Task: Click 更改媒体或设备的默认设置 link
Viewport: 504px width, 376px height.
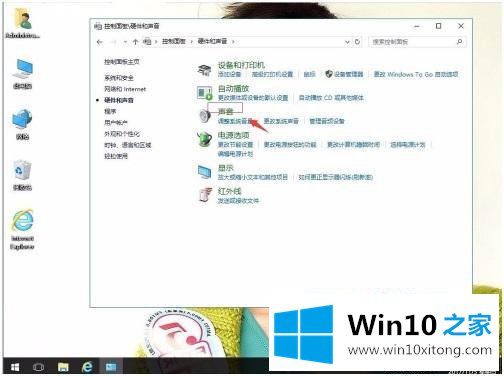Action: 253,98
